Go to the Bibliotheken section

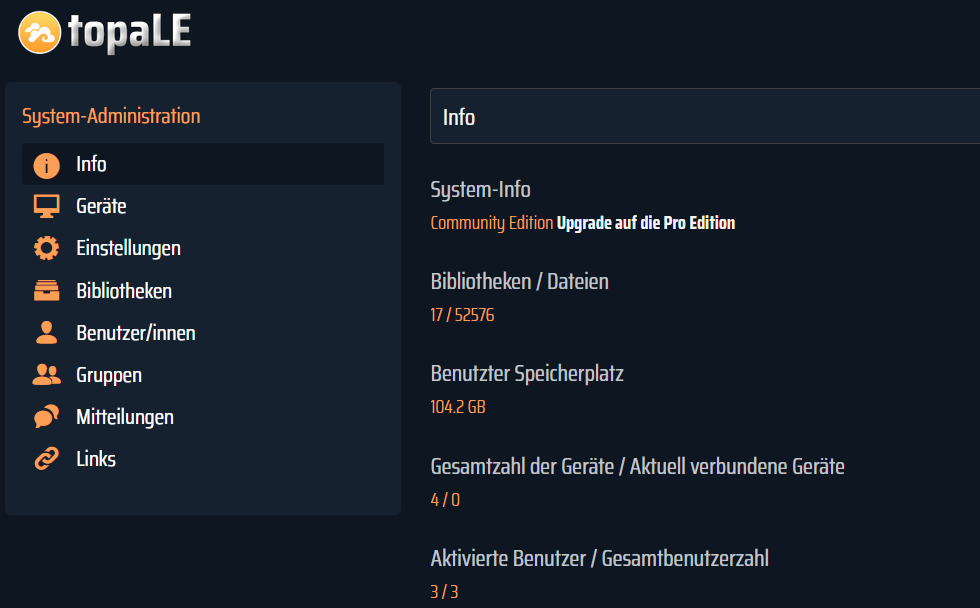pyautogui.click(x=124, y=291)
